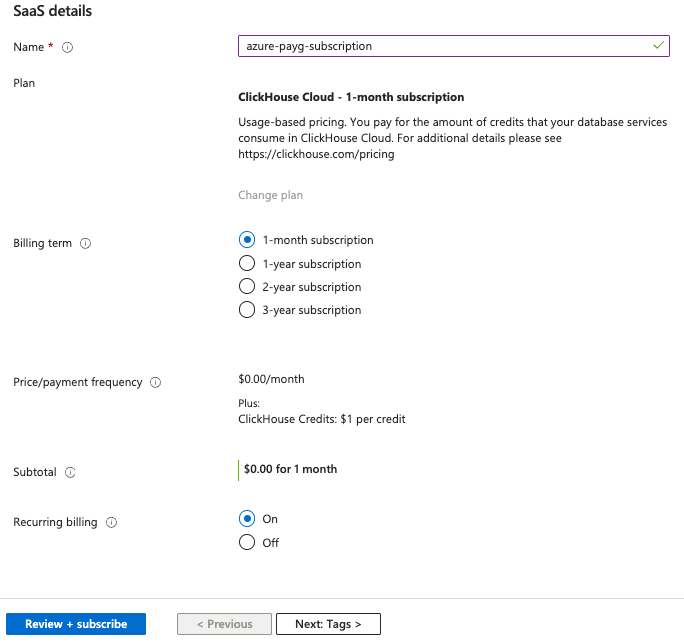Click info icon beside Billing term
The image size is (684, 643).
tap(85, 243)
